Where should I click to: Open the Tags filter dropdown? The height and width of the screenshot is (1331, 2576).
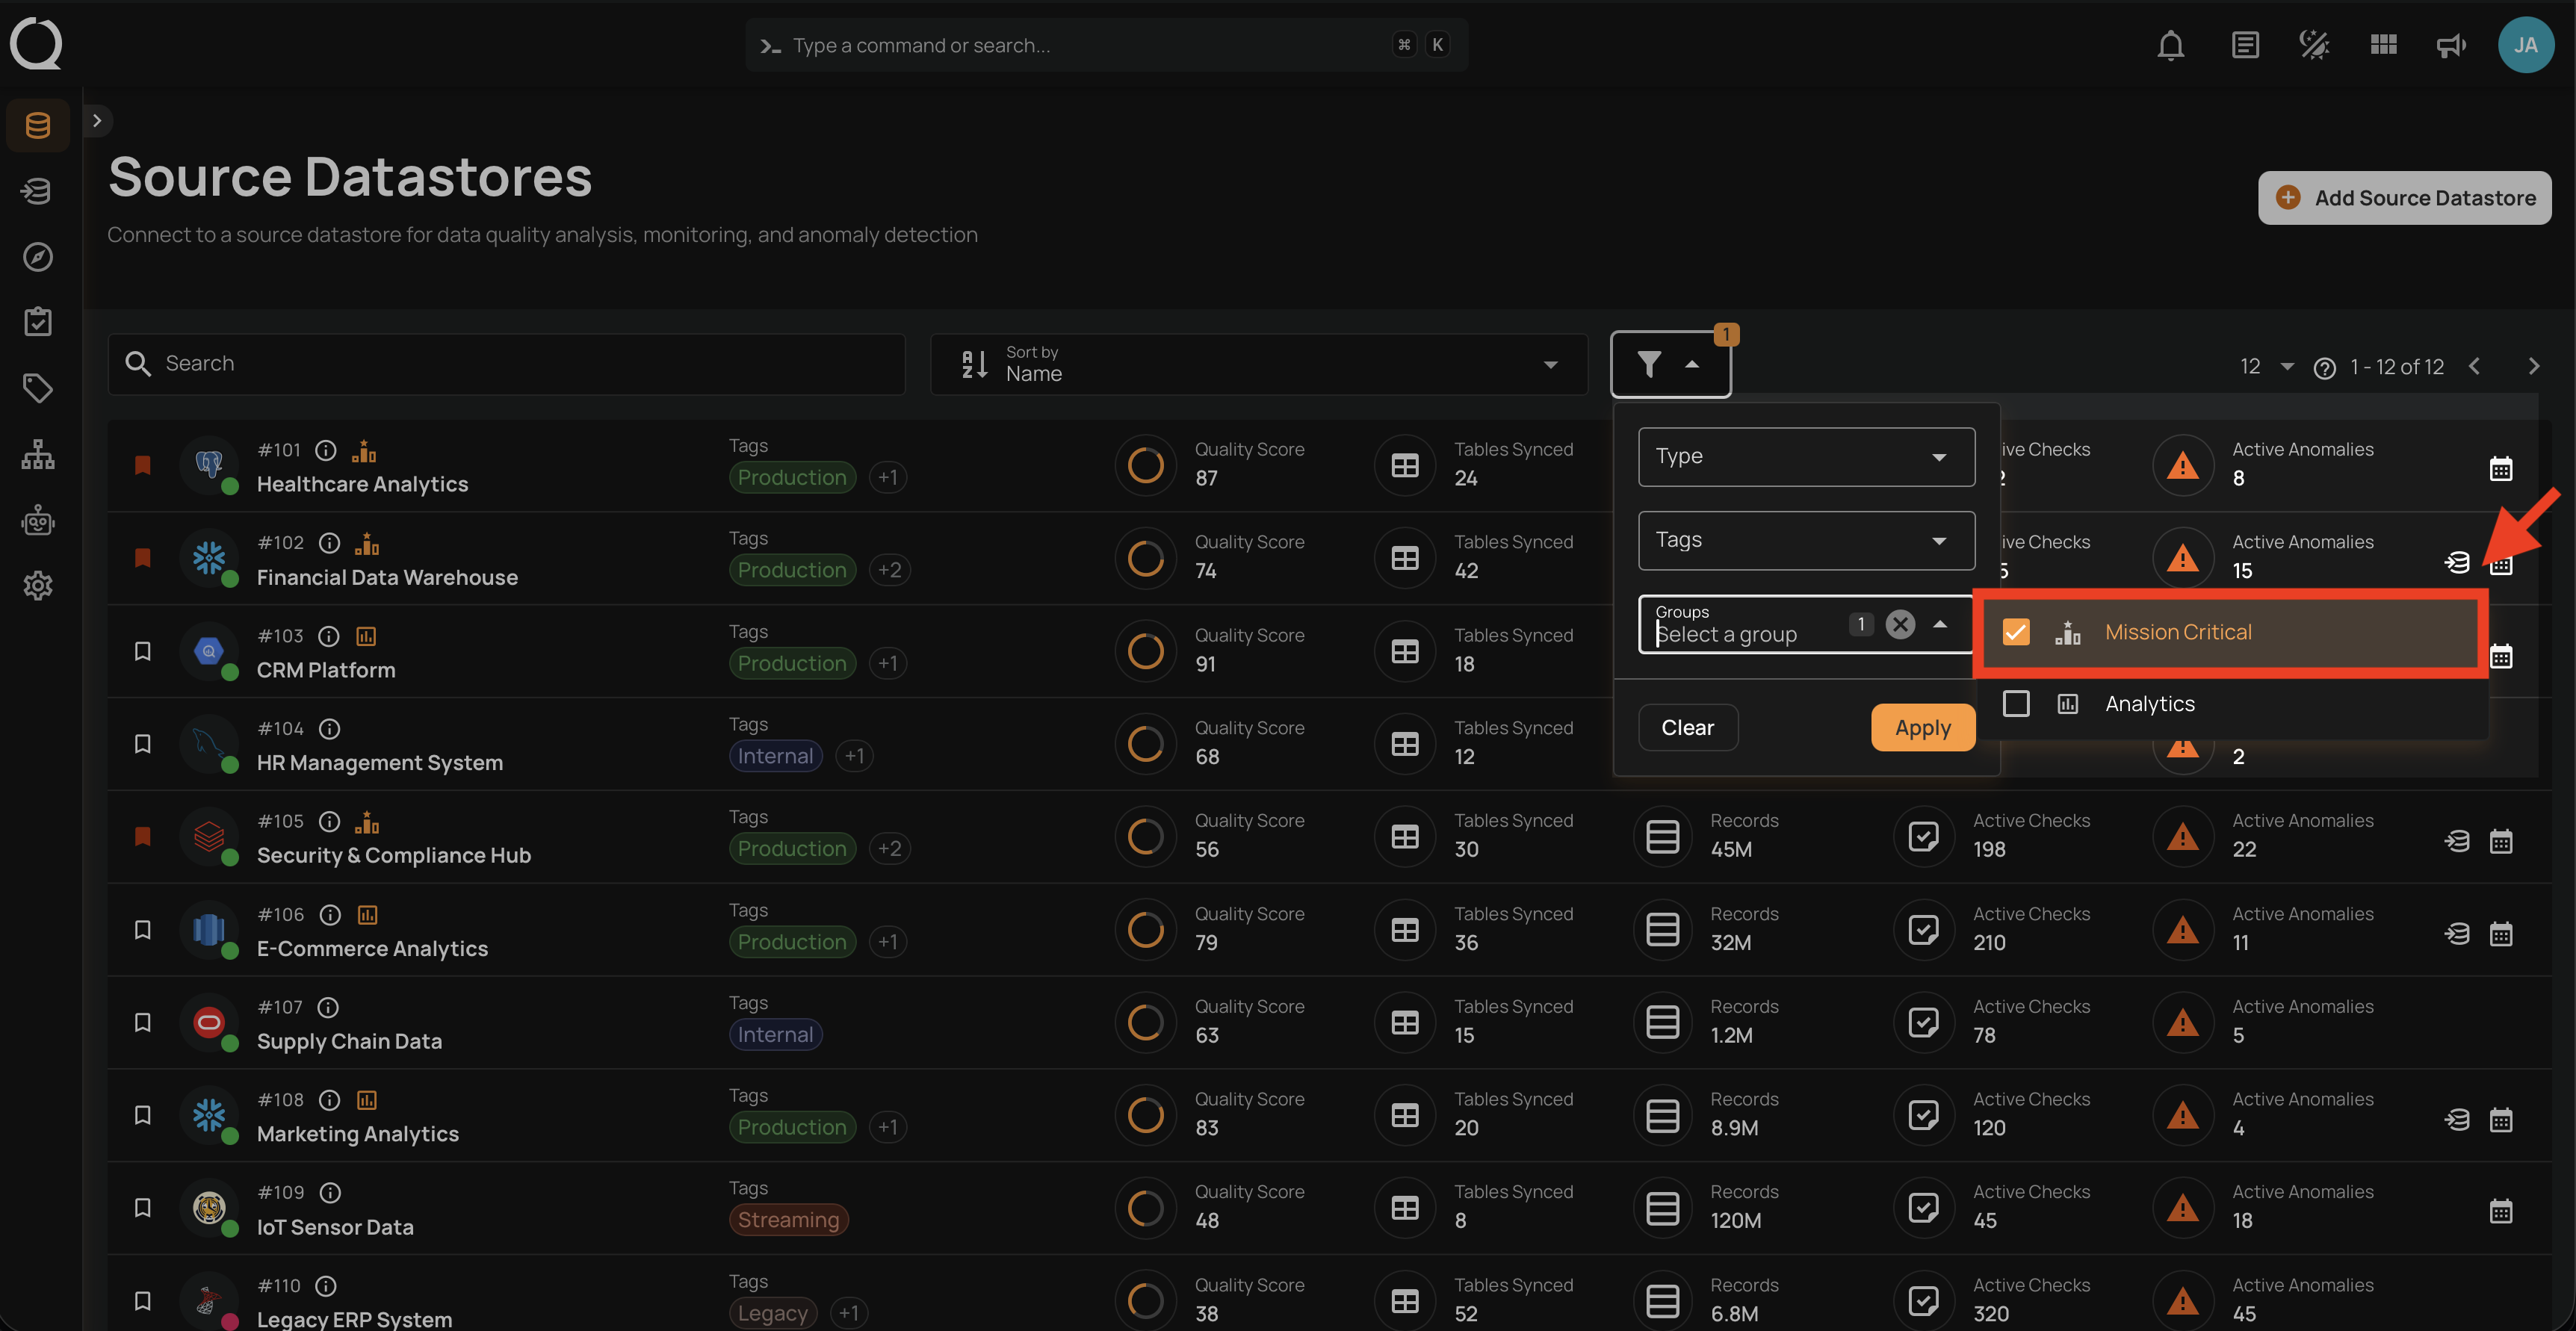1806,541
